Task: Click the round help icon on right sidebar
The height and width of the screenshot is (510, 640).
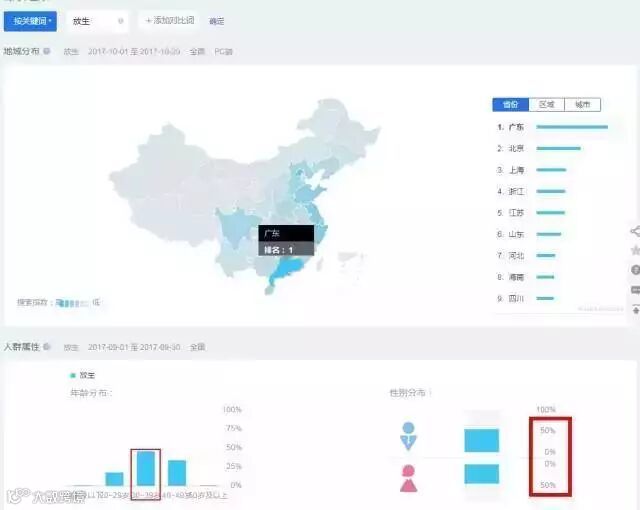Action: click(636, 270)
